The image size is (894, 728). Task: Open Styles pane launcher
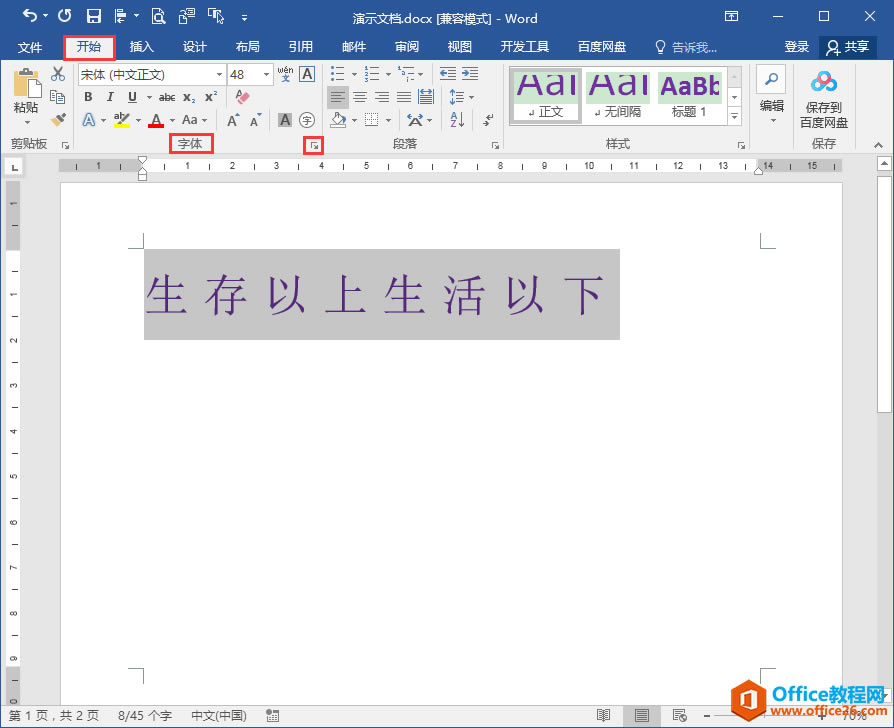(741, 146)
